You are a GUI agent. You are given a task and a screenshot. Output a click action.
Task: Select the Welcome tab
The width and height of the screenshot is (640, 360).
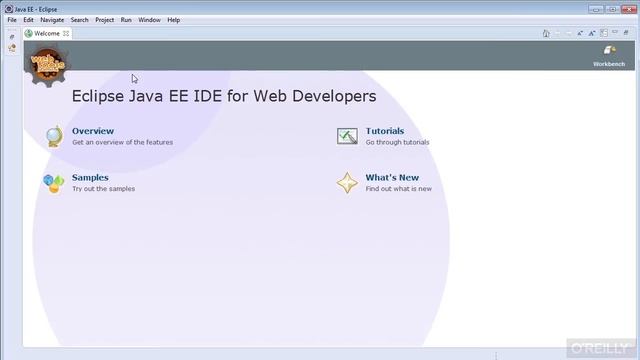pos(47,33)
